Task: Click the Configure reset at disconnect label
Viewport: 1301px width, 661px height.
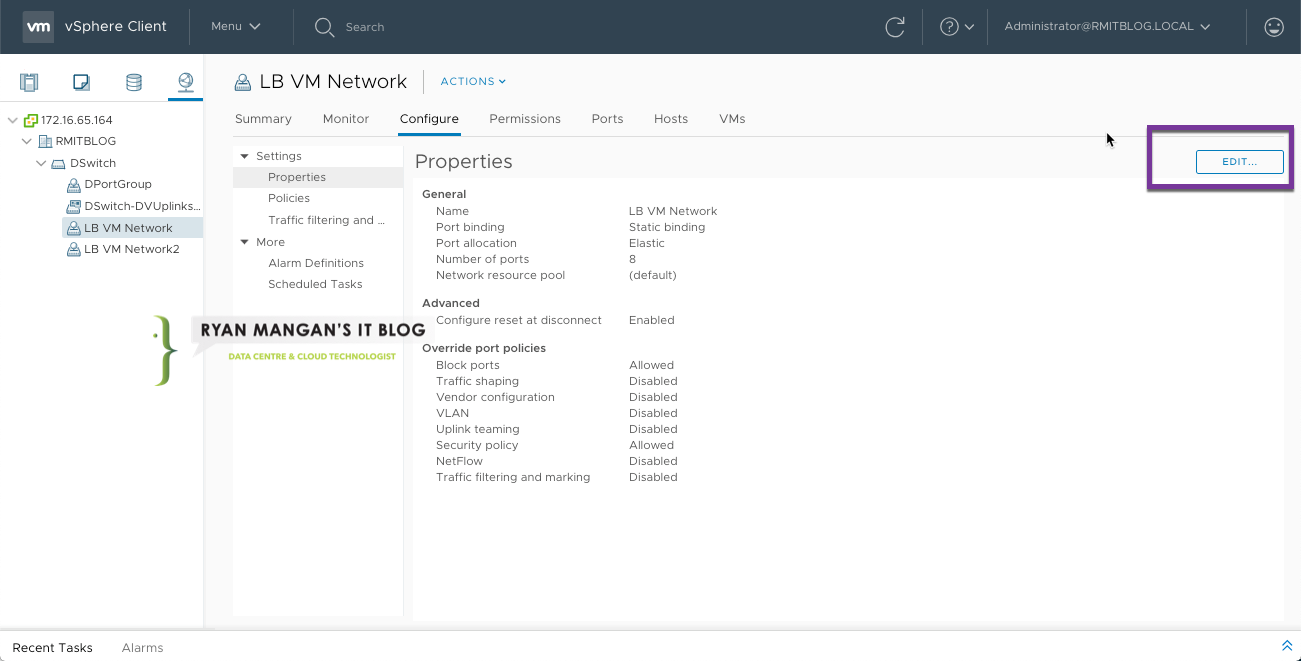Action: point(519,320)
